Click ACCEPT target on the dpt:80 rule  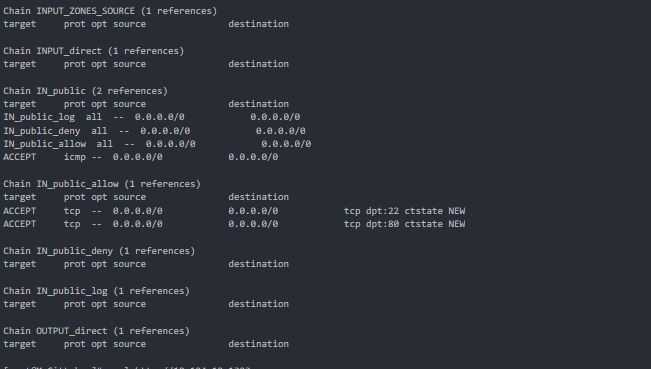point(20,224)
